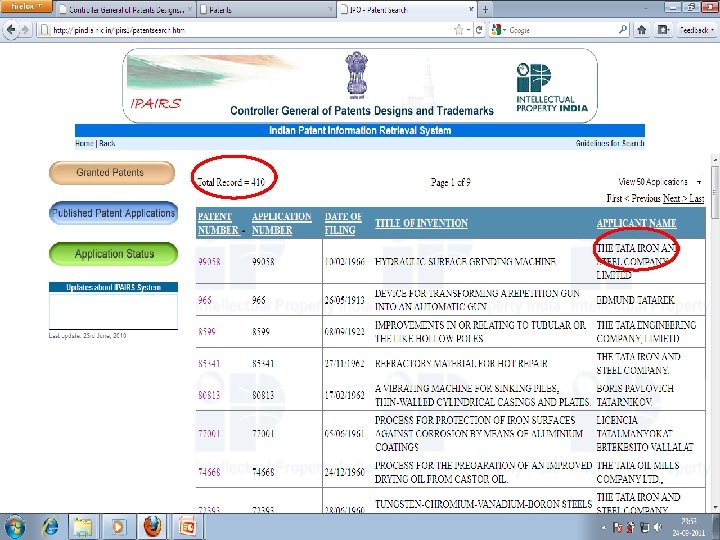Go to the First page link
Screen dimensions: 720x540
click(614, 198)
